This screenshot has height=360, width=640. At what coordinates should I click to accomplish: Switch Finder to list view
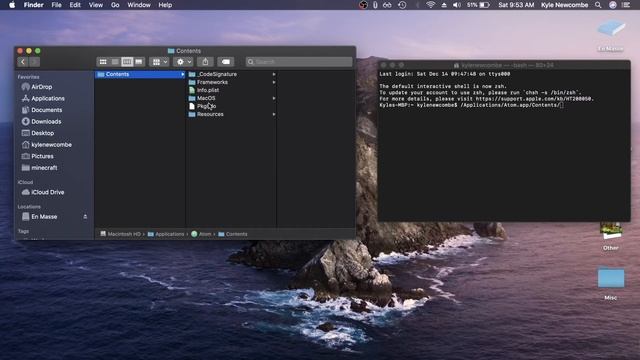pos(115,62)
